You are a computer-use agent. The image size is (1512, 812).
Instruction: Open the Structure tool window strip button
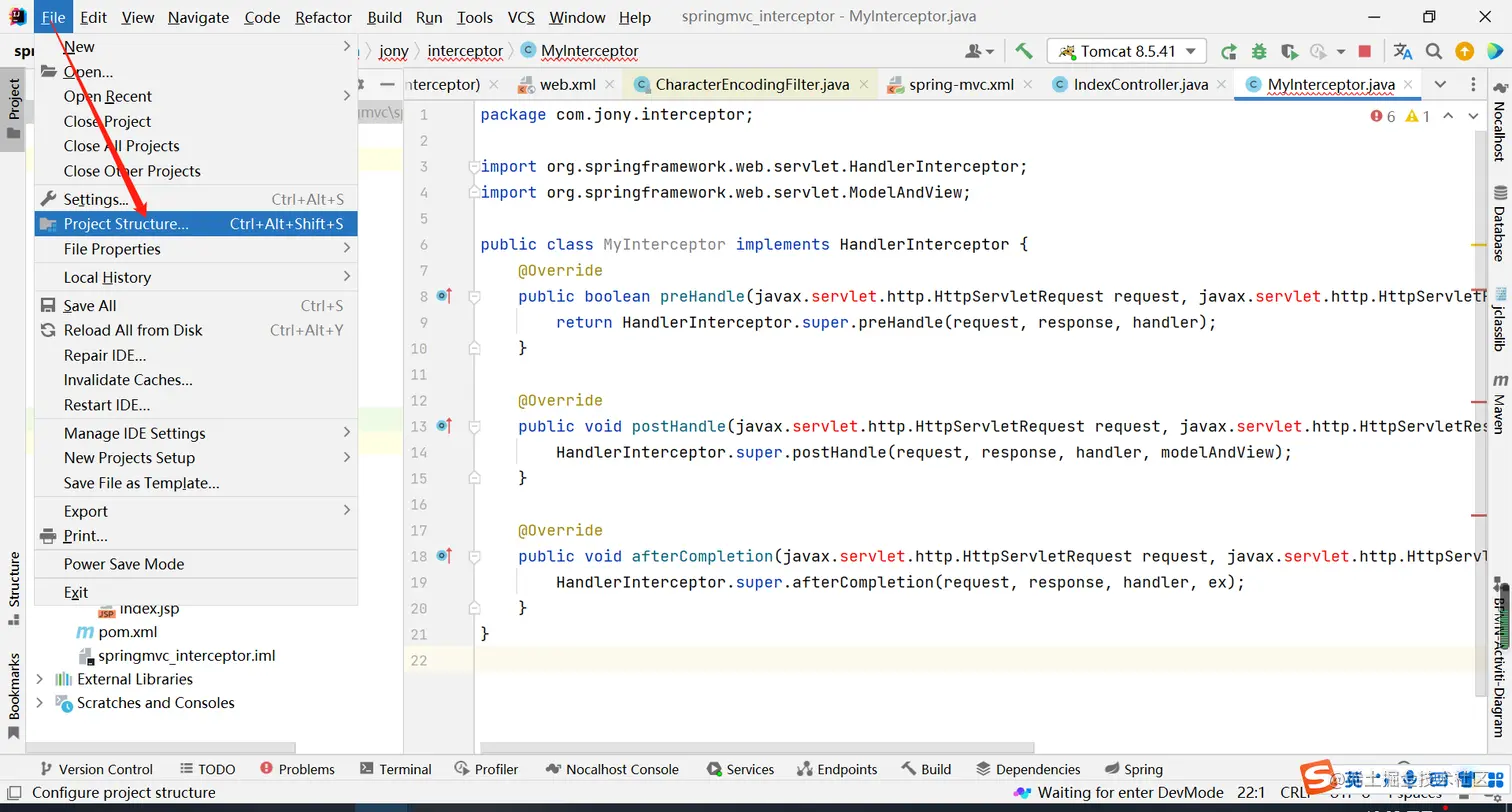[x=13, y=588]
